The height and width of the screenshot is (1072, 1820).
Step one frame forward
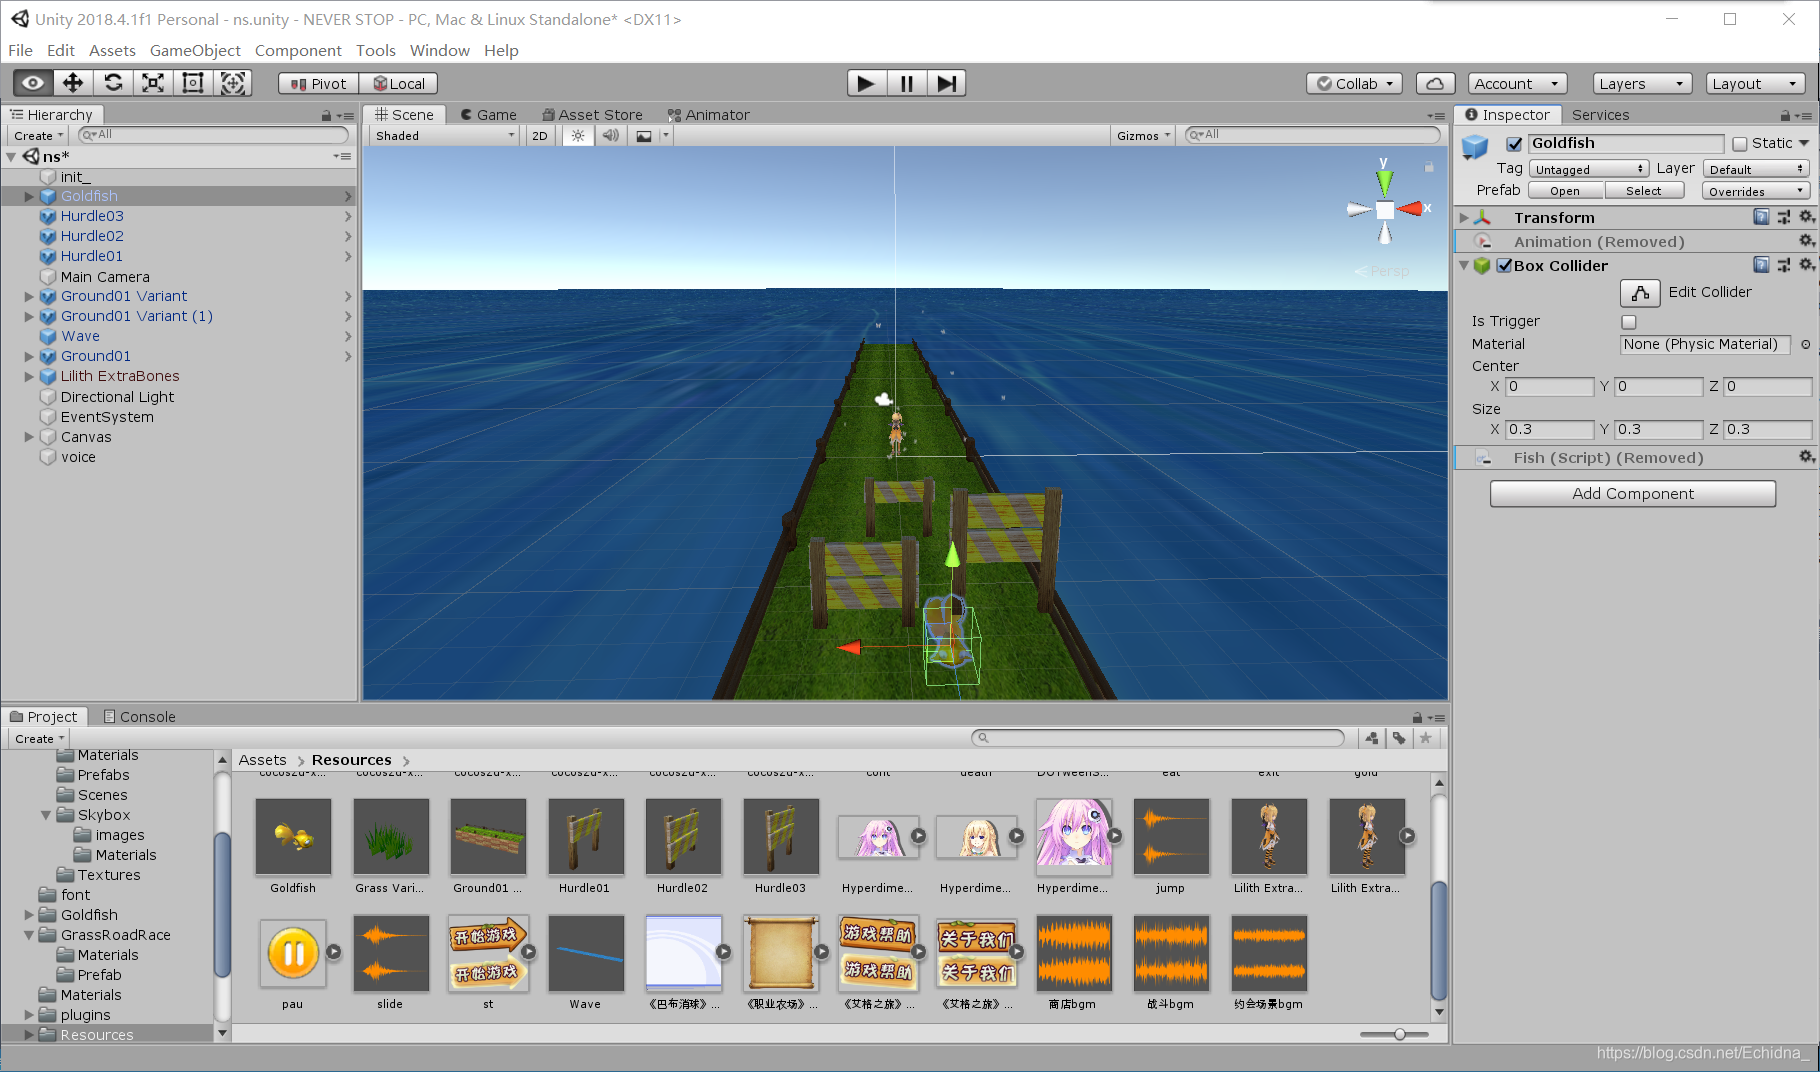(x=946, y=83)
